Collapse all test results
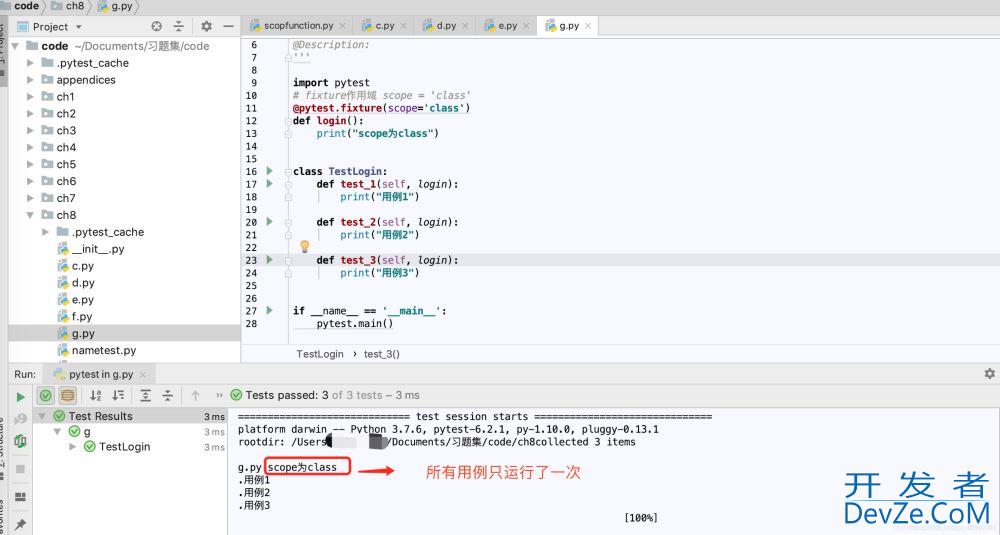This screenshot has width=1000, height=535. [x=168, y=395]
